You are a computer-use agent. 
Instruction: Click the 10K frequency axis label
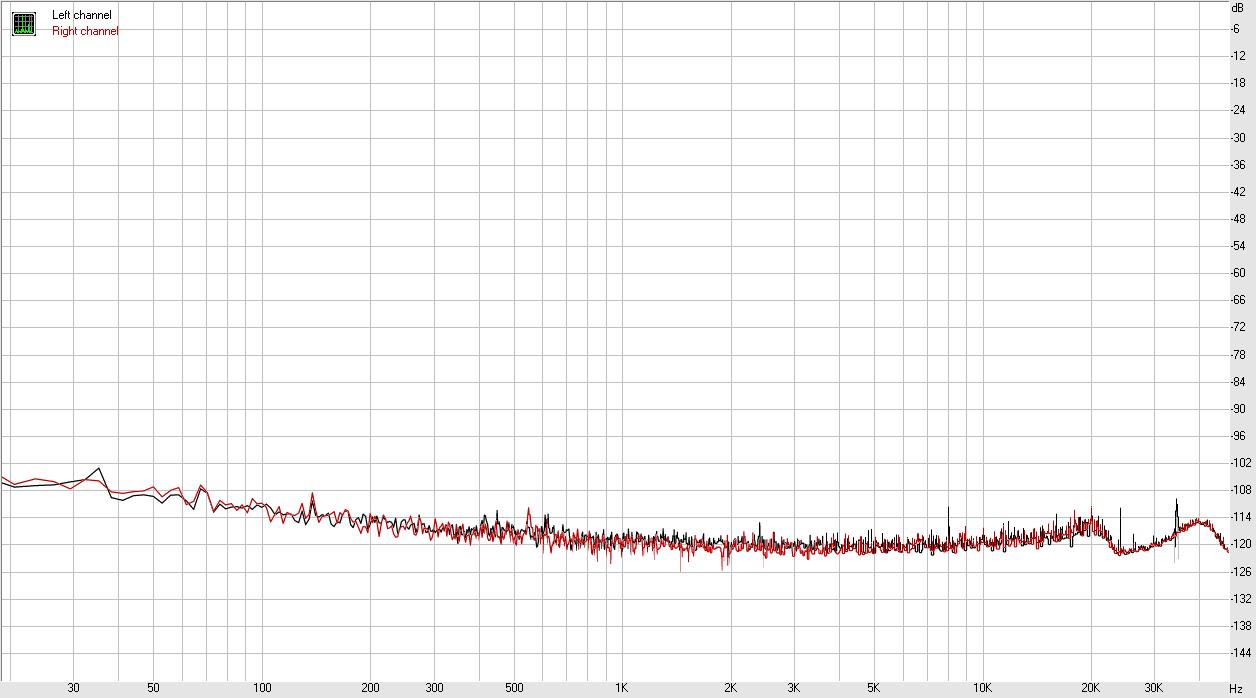point(982,688)
